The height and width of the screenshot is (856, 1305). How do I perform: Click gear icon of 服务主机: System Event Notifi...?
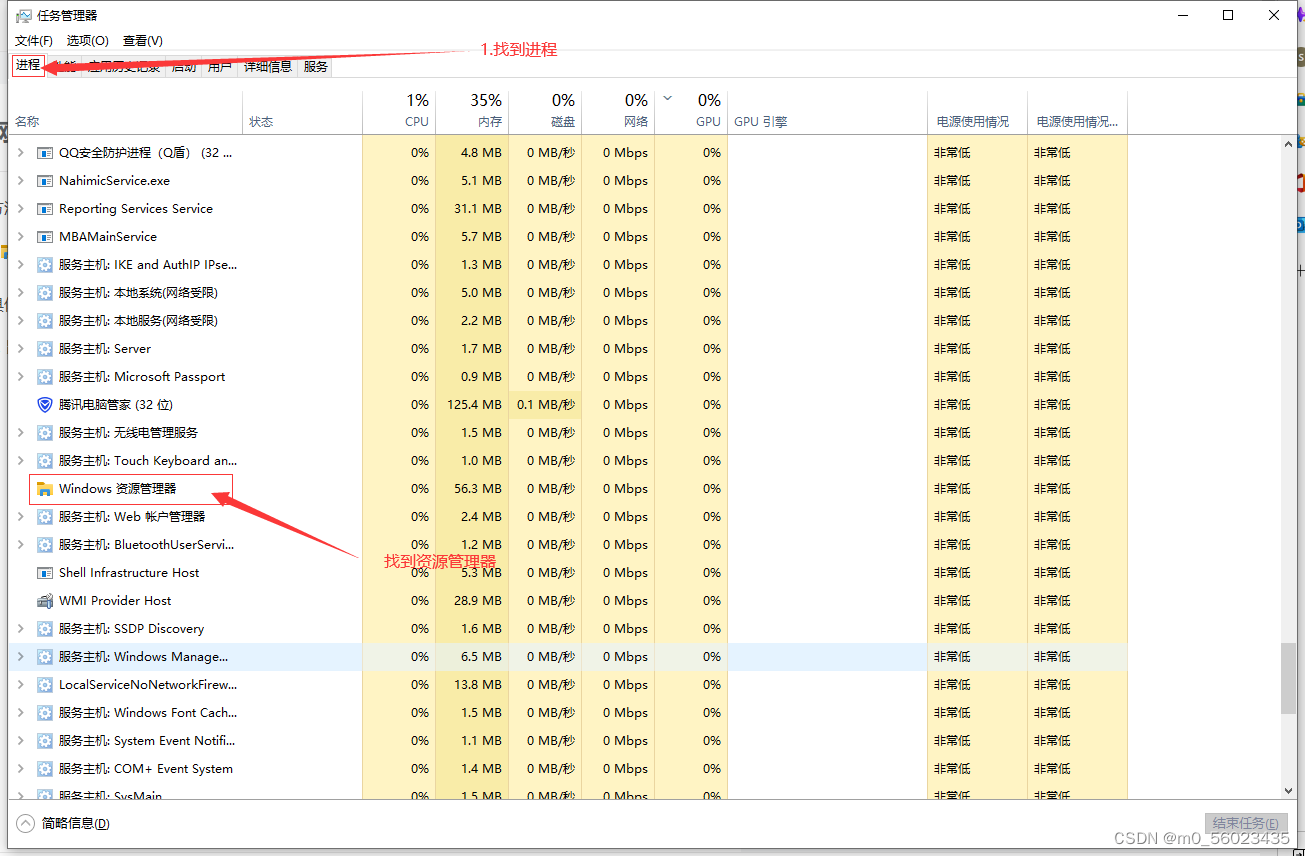click(44, 741)
